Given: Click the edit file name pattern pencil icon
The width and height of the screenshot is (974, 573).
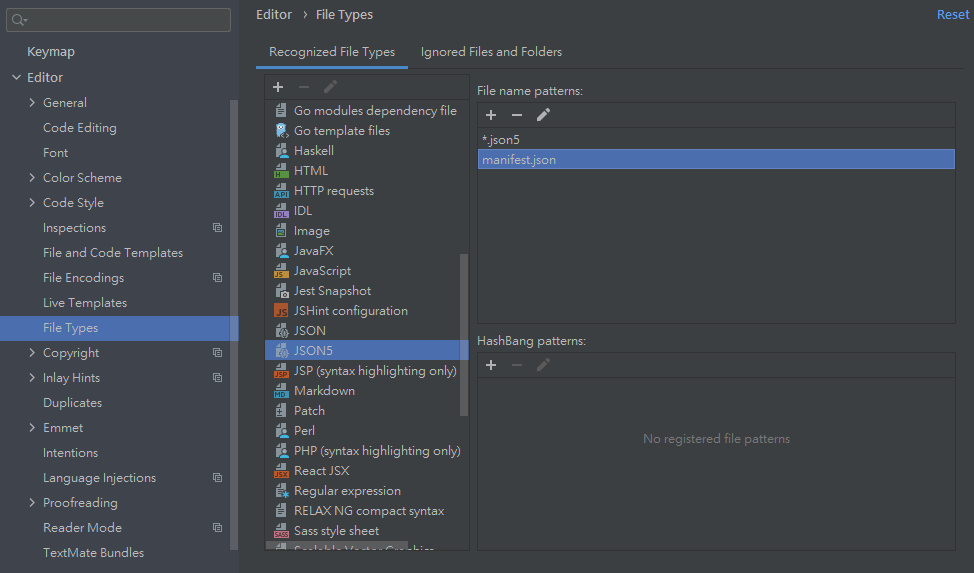Looking at the screenshot, I should click(543, 115).
